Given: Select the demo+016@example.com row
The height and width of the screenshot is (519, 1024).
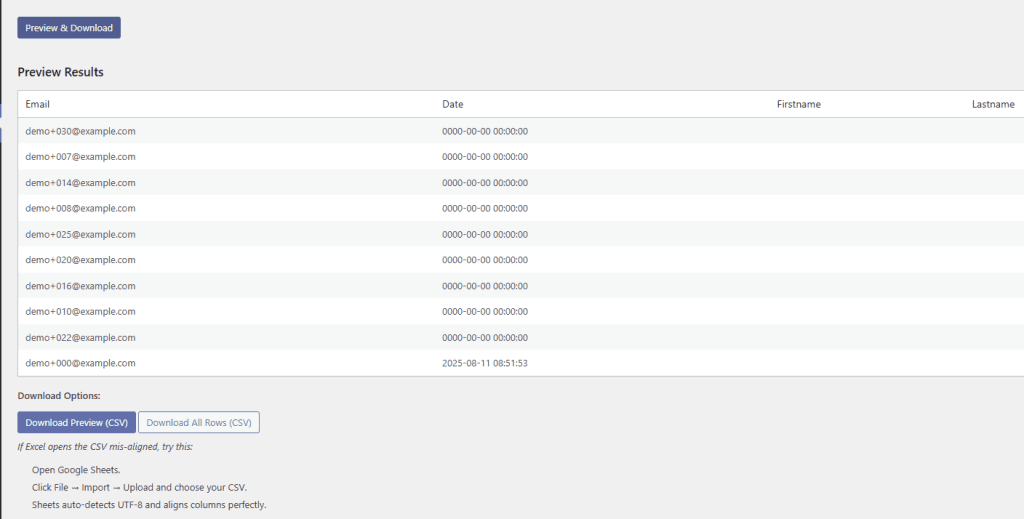Looking at the screenshot, I should (80, 286).
